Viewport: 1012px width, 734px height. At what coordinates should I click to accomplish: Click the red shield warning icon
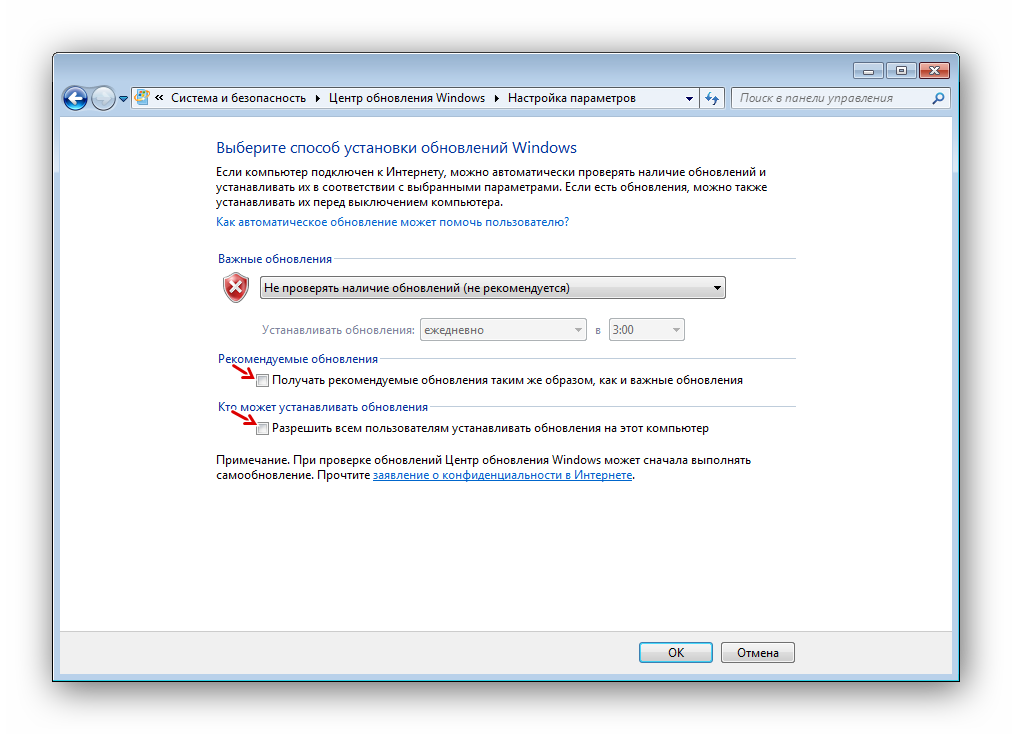click(x=235, y=288)
